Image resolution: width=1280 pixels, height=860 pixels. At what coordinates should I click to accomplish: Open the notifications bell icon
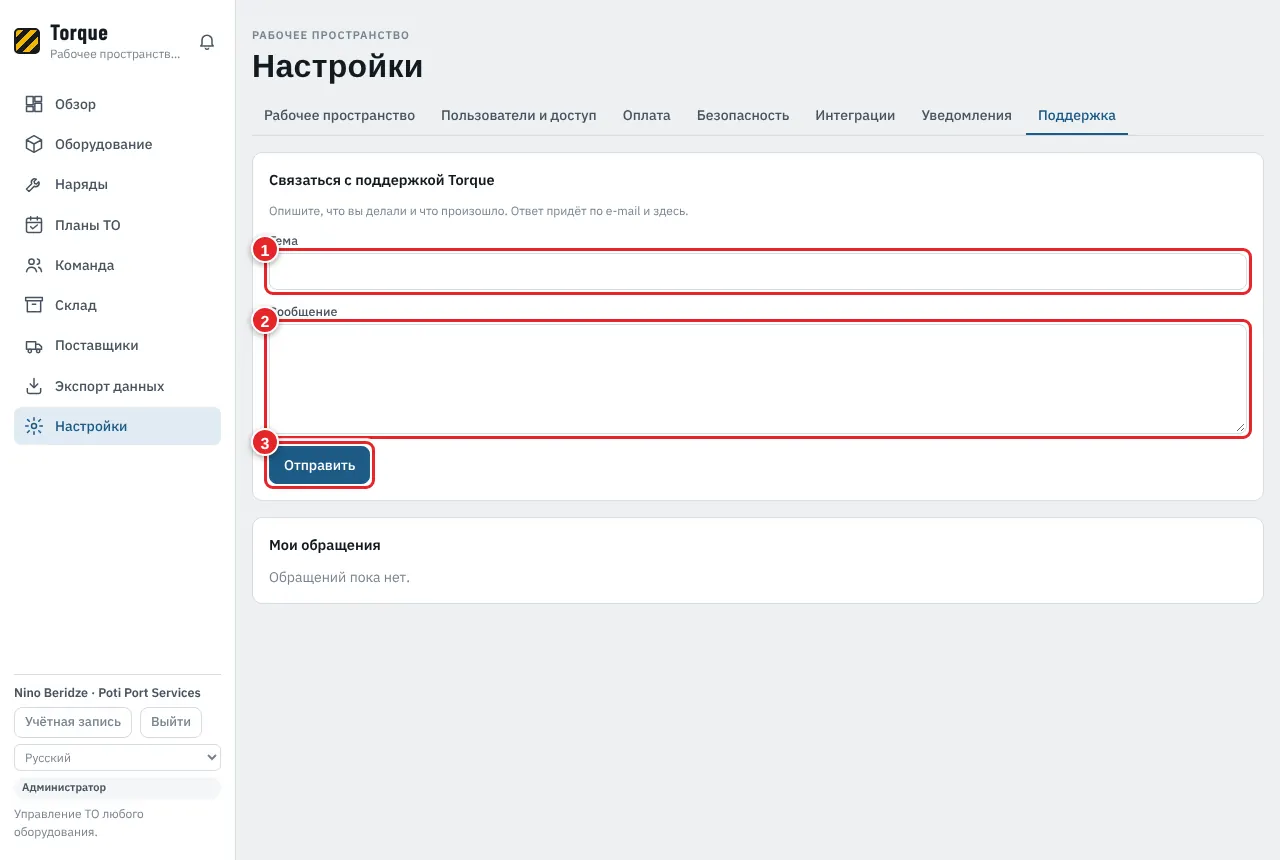click(207, 42)
